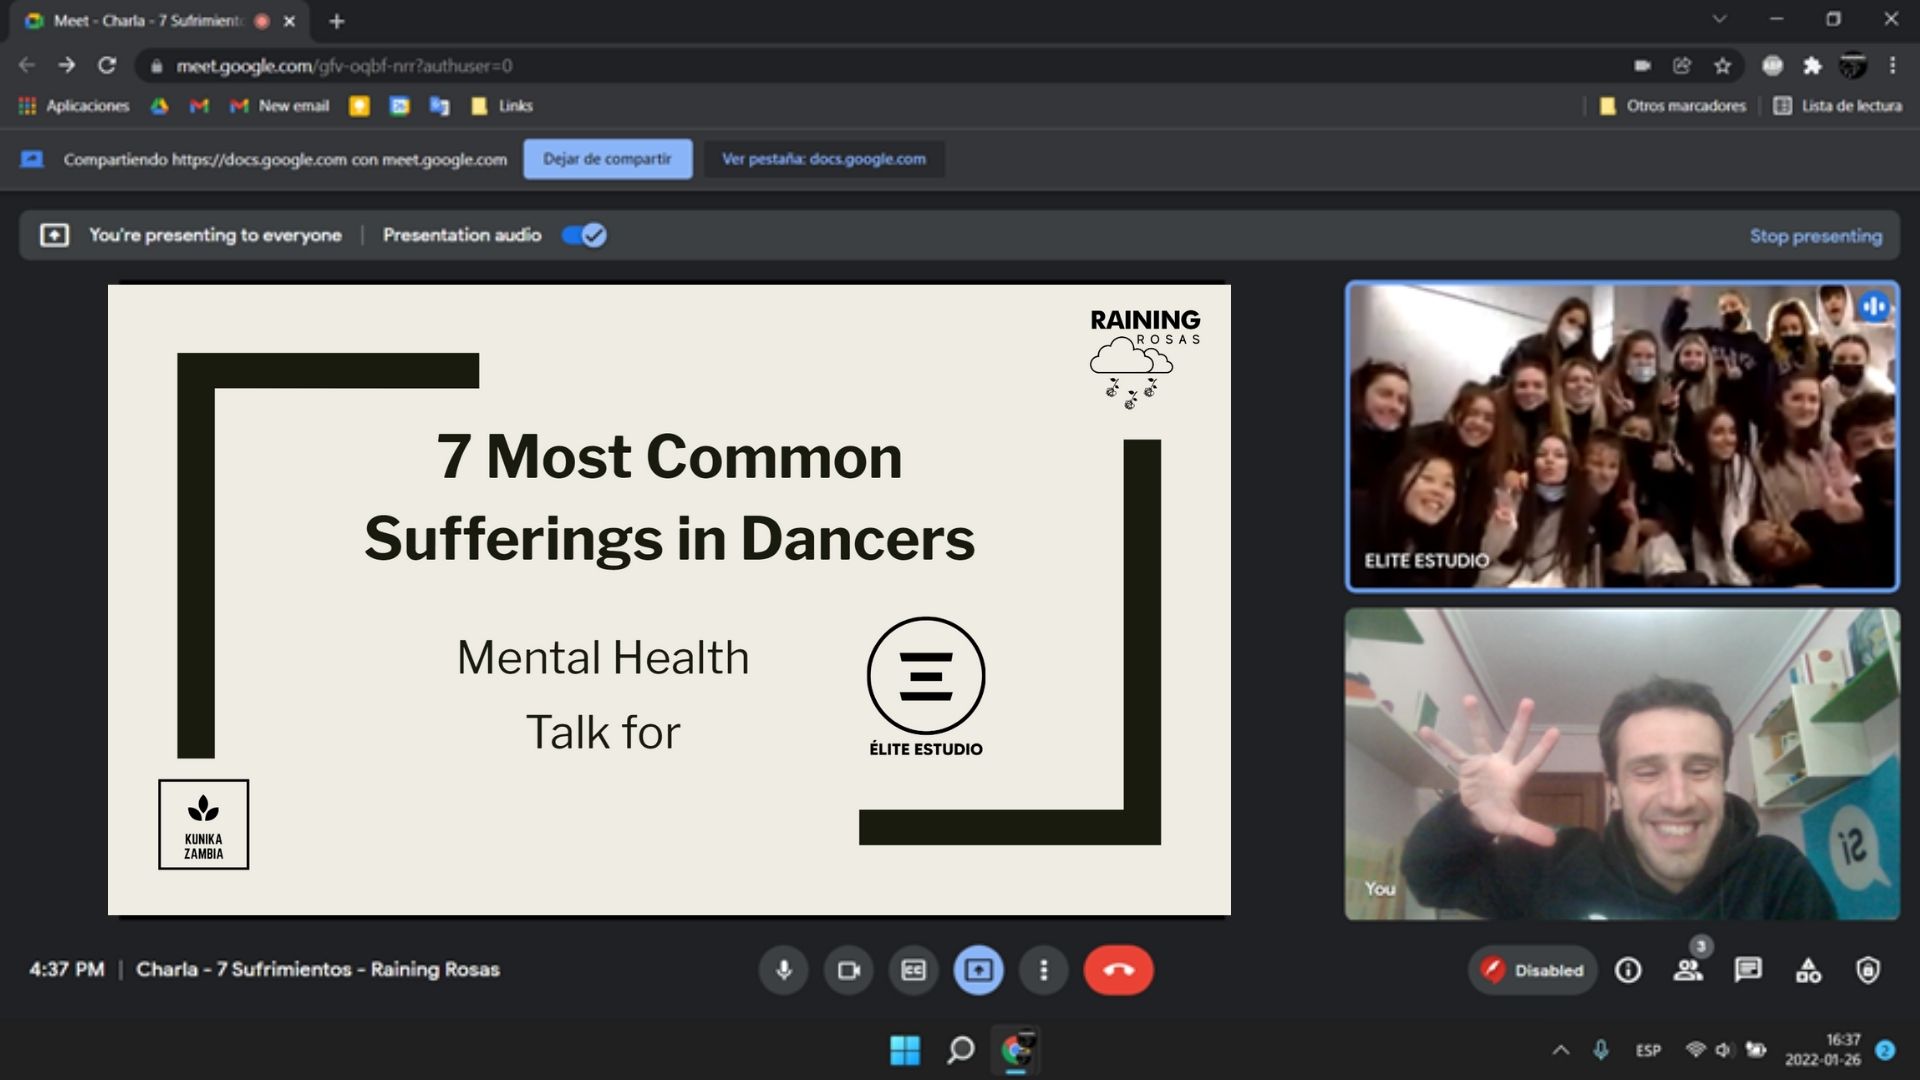Open Windows Start menu

(905, 1050)
